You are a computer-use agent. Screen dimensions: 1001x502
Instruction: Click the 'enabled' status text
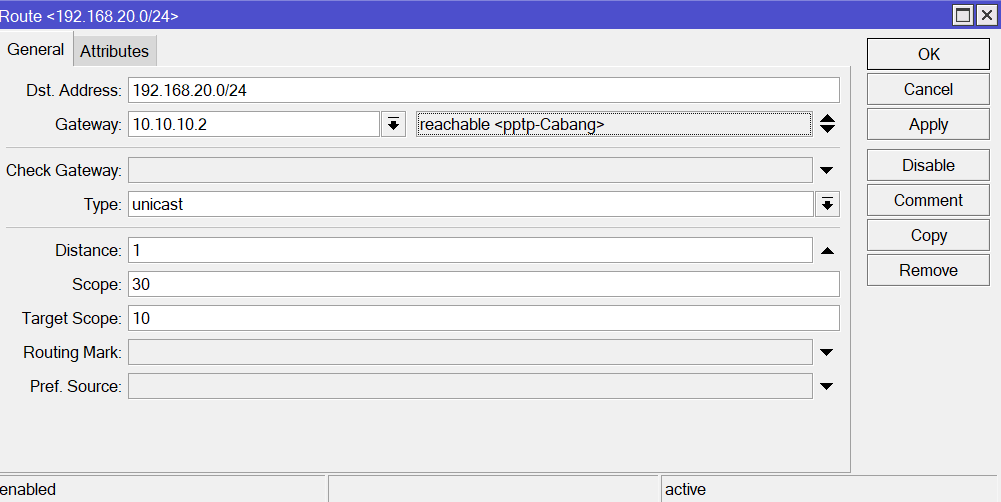point(28,490)
